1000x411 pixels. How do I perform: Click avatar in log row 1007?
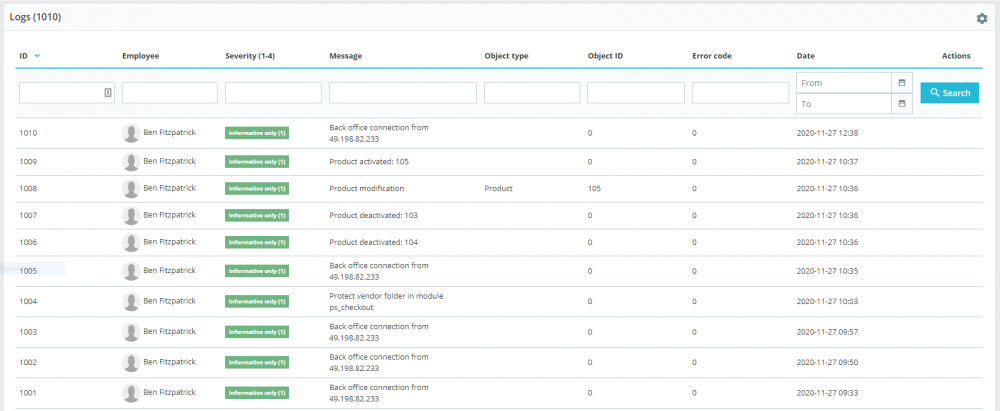click(x=131, y=216)
